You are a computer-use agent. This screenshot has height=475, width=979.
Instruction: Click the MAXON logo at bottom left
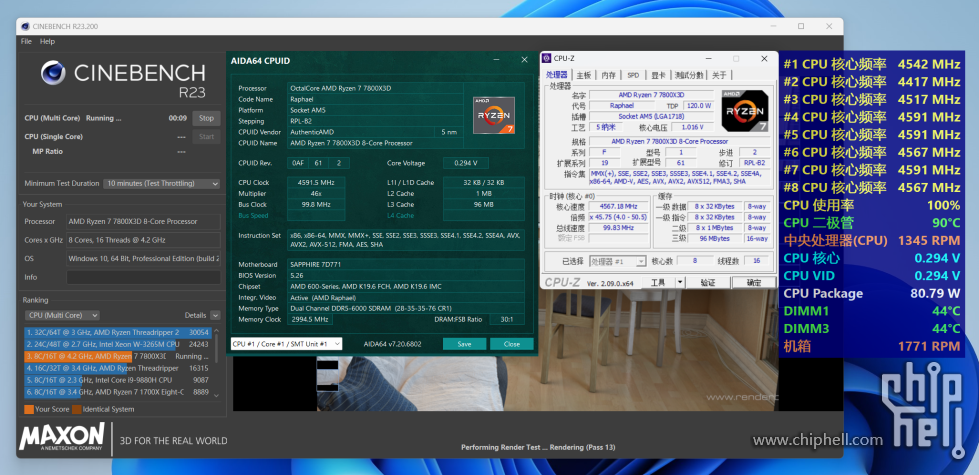(62, 438)
